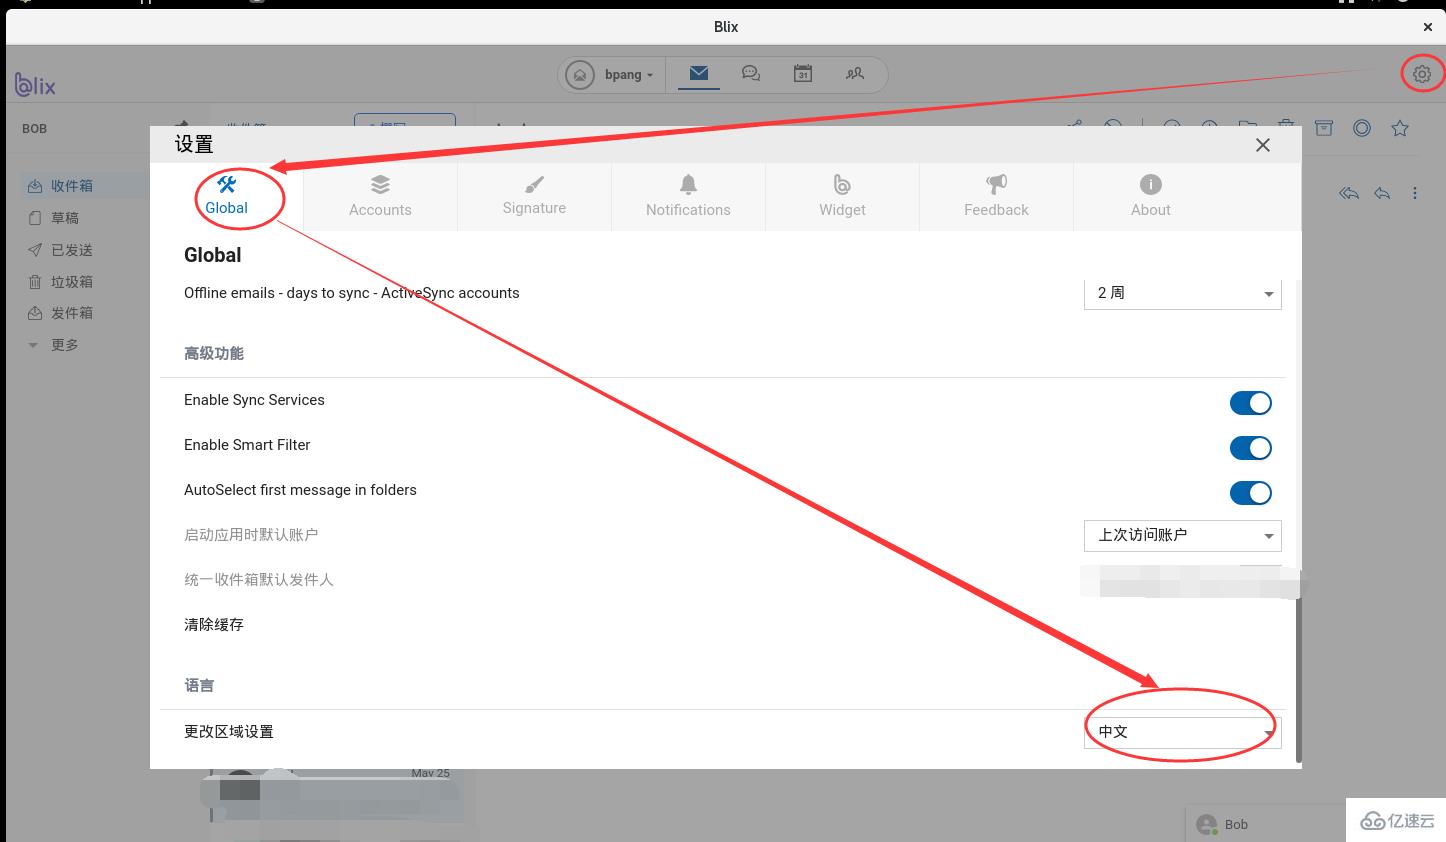Click the BOB account label in sidebar
Viewport: 1446px width, 842px height.
34,129
